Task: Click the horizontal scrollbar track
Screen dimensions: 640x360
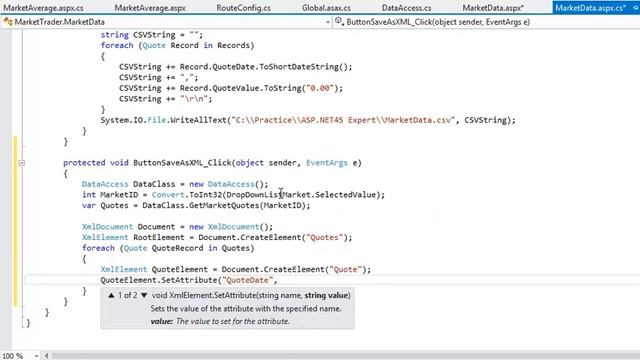Action: click(x=345, y=356)
